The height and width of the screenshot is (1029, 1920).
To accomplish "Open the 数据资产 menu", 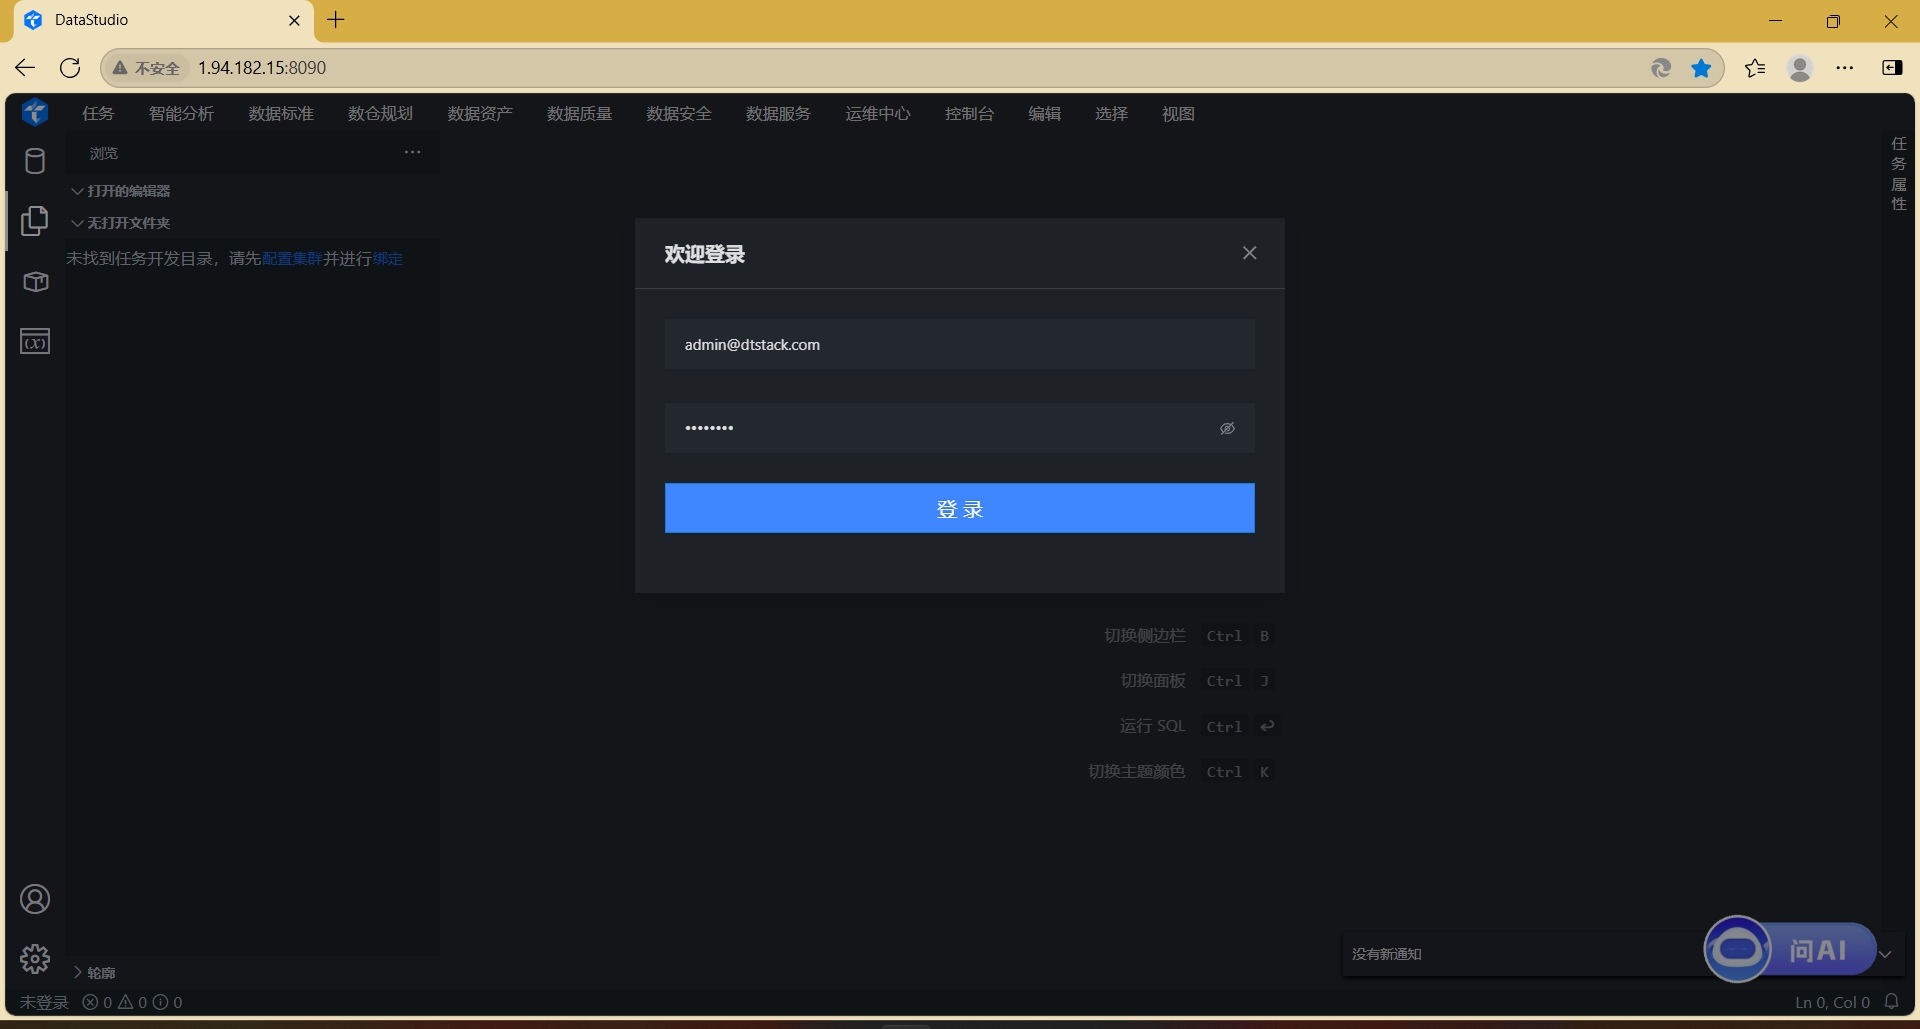I will 480,114.
